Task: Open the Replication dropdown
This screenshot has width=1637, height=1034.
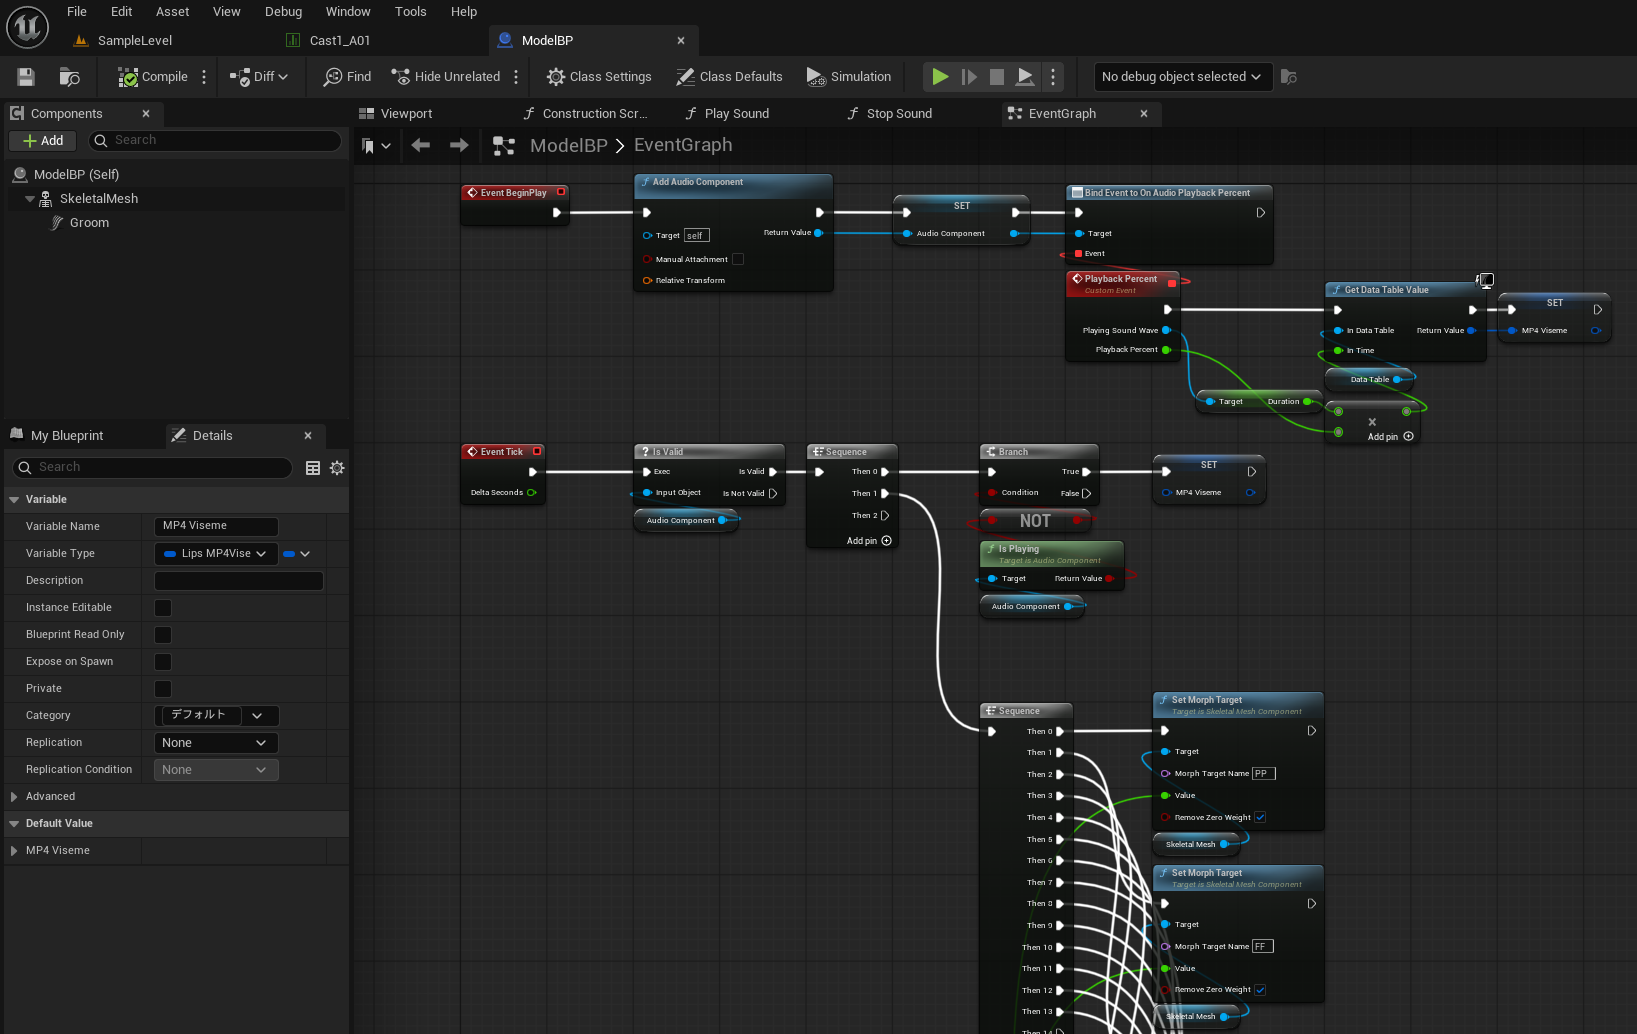Action: coord(216,743)
